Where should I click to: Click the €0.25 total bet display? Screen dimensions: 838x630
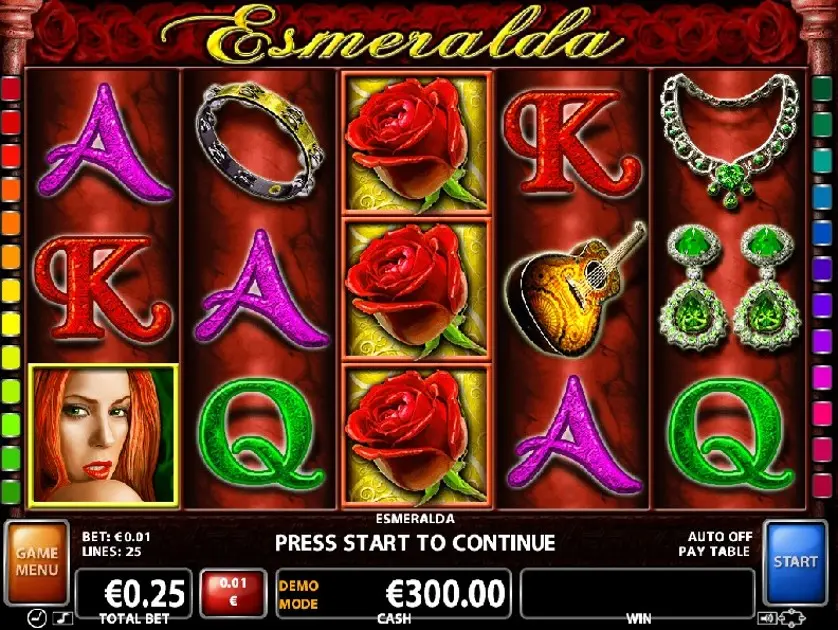pos(134,593)
